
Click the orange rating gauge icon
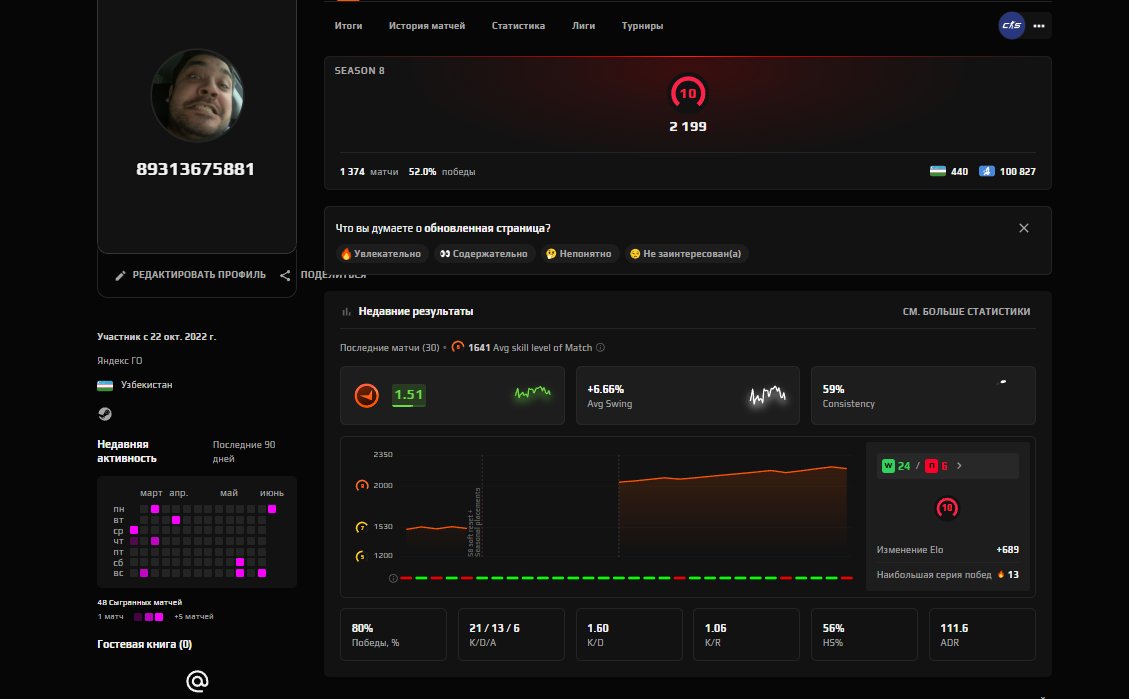366,395
